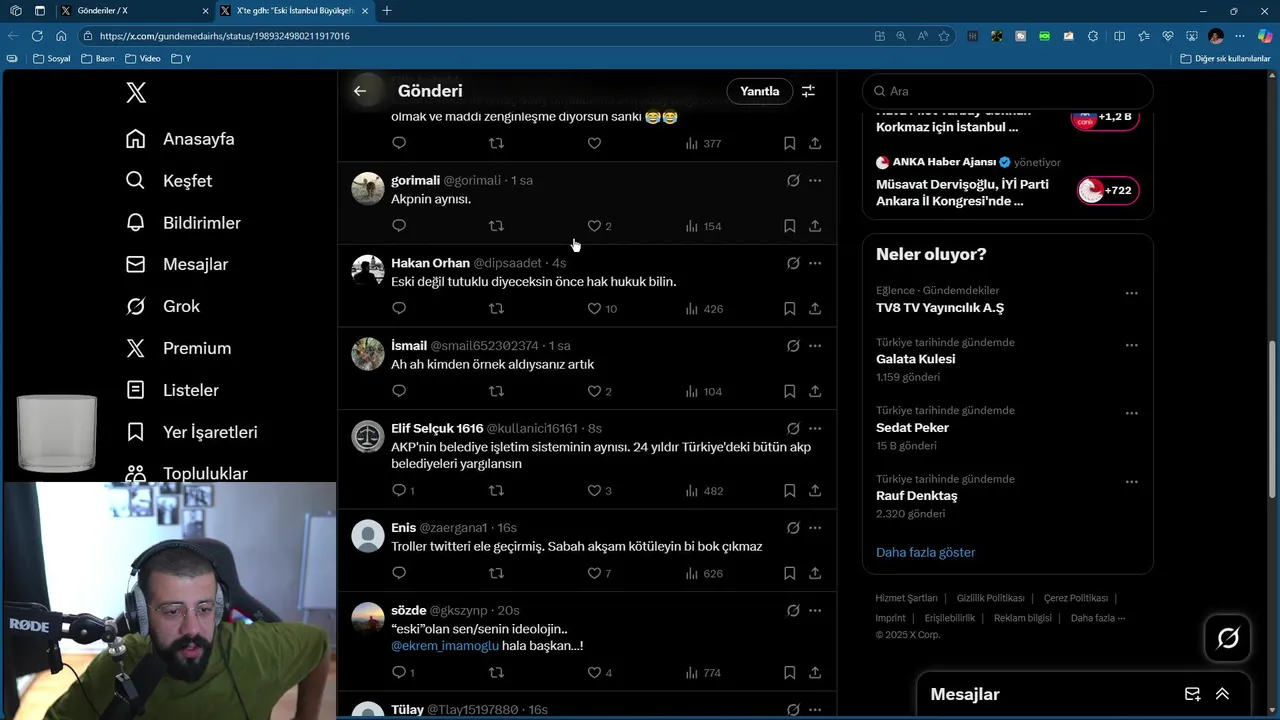Open the X logo home icon

click(136, 93)
